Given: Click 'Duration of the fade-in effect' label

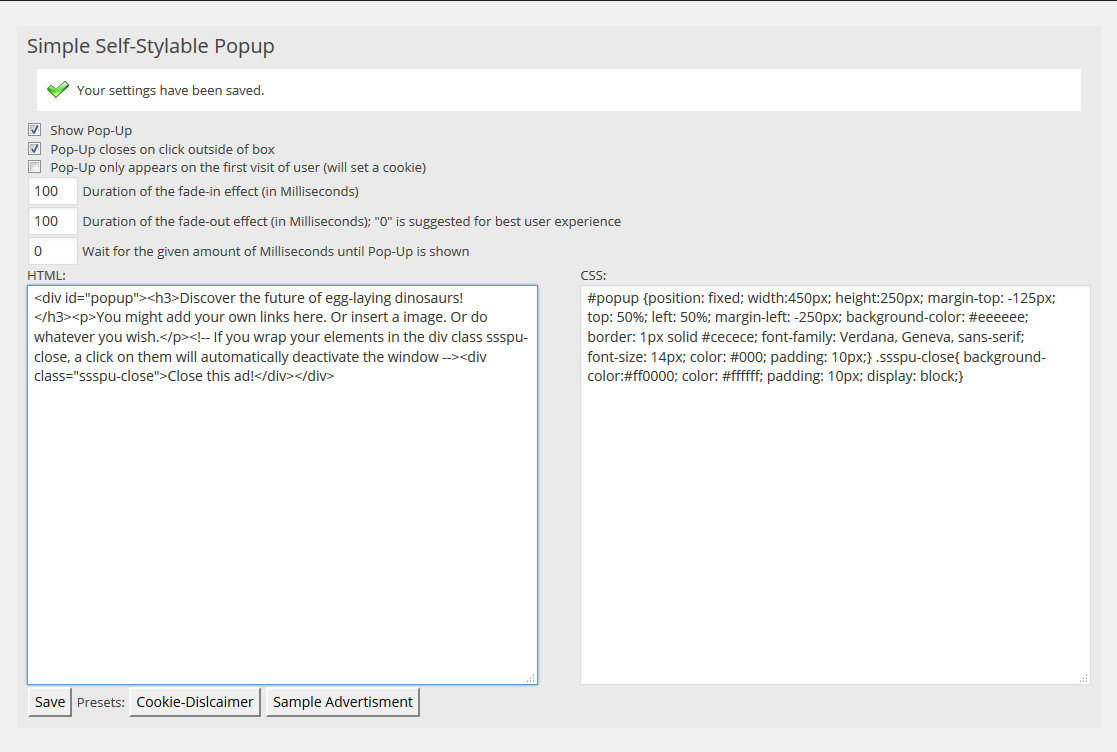Looking at the screenshot, I should tap(220, 191).
